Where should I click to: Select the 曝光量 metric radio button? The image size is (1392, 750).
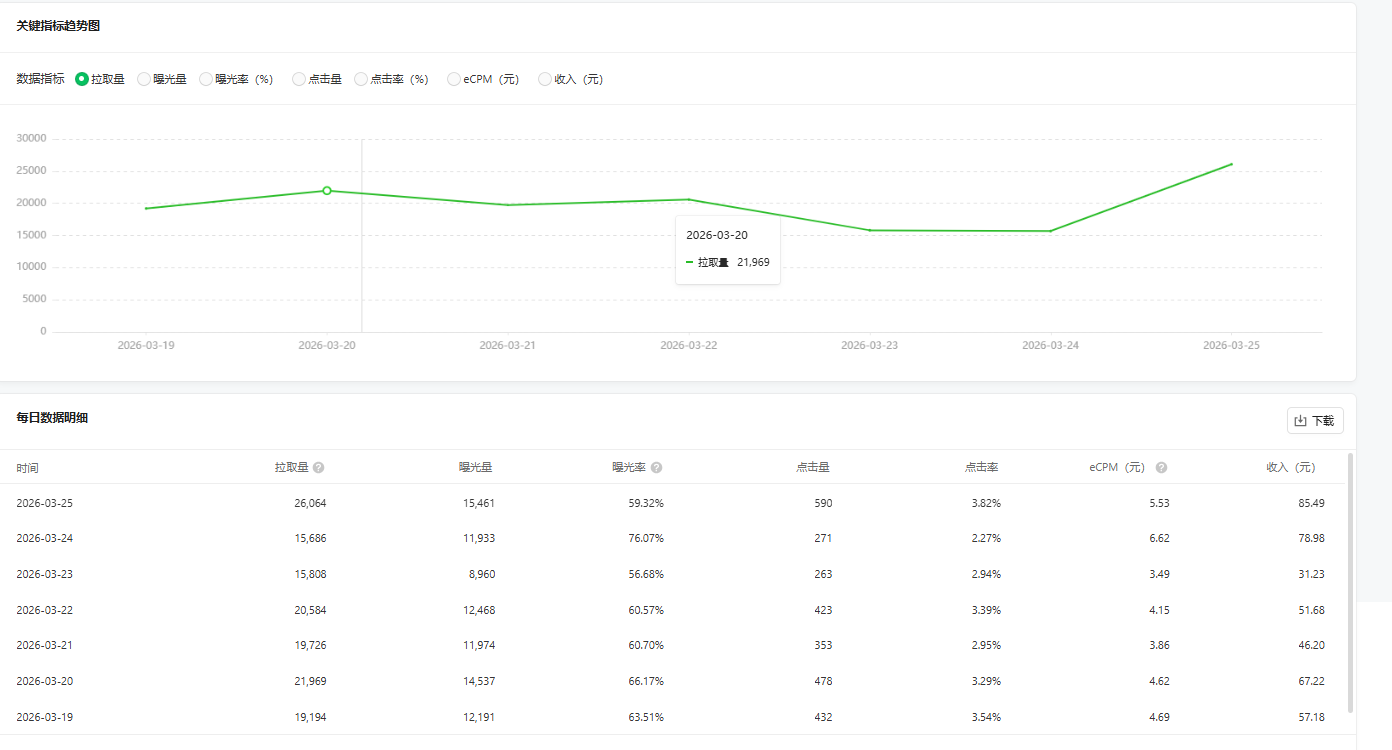pyautogui.click(x=144, y=79)
